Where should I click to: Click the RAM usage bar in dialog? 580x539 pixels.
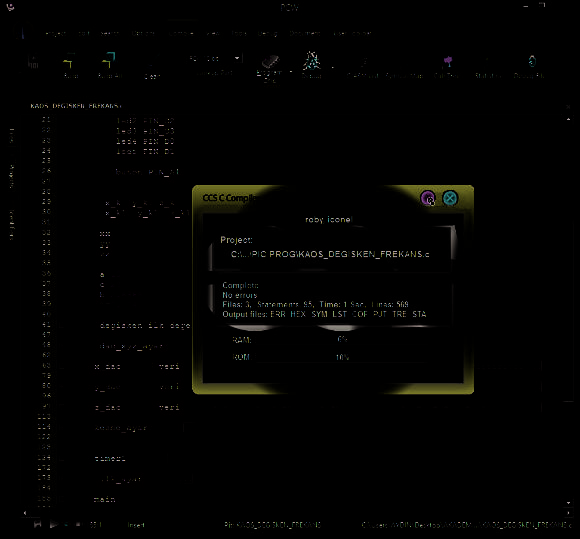click(342, 339)
